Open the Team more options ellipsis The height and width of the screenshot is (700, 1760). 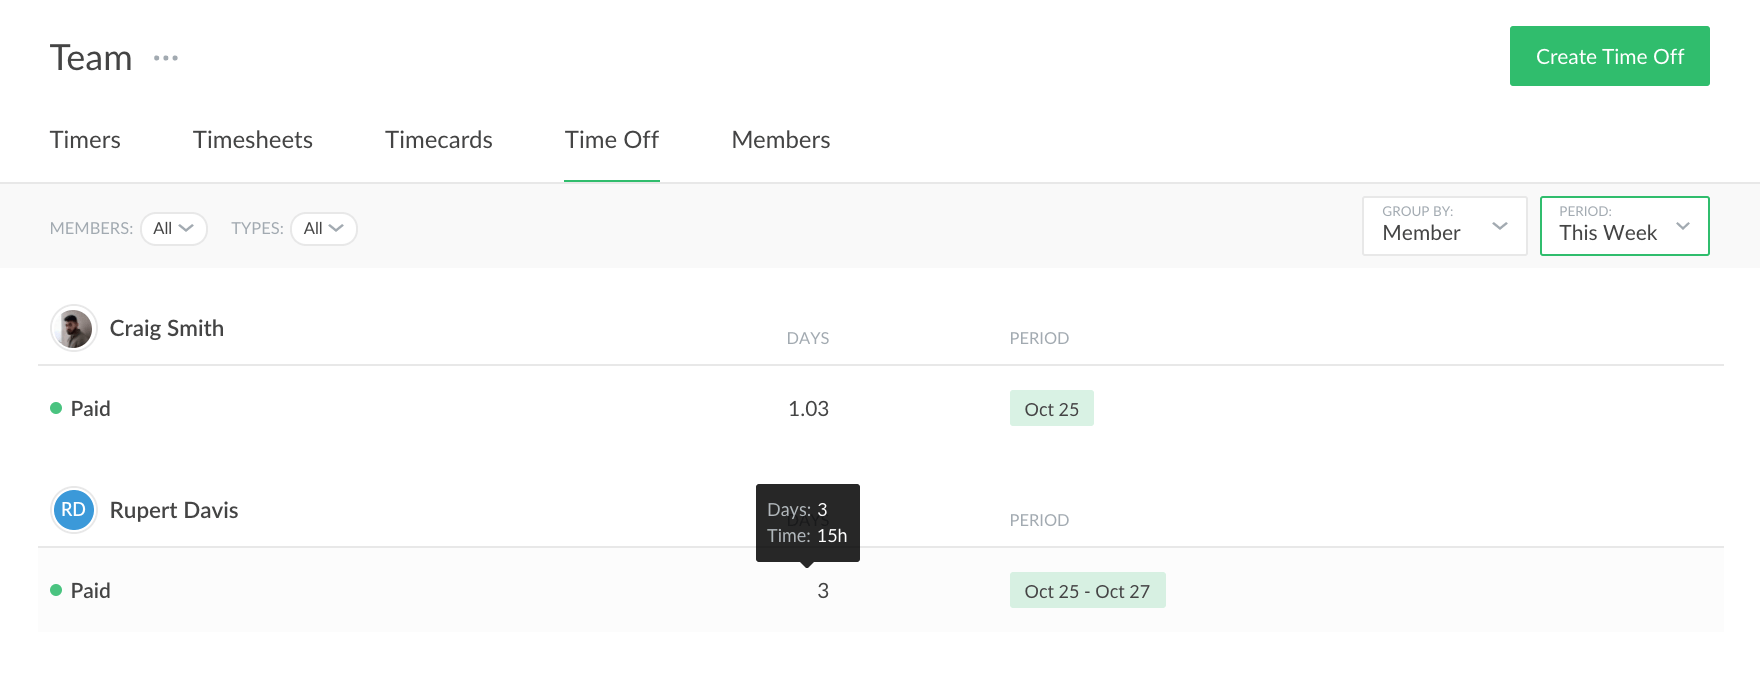[x=166, y=58]
